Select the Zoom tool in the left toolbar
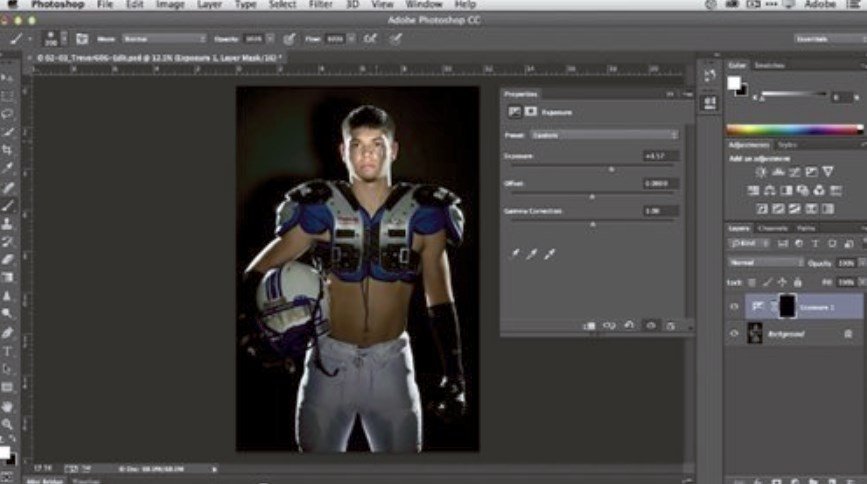Viewport: 867px width, 484px height. (x=7, y=424)
